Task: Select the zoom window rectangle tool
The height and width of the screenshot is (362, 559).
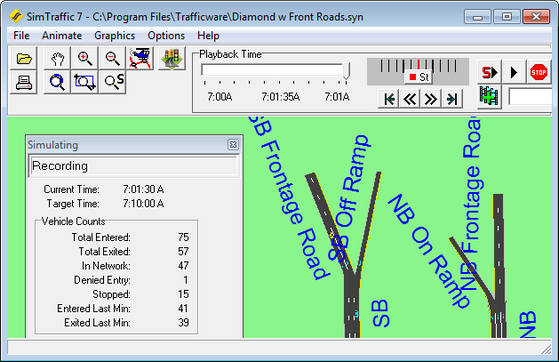Action: pos(85,82)
